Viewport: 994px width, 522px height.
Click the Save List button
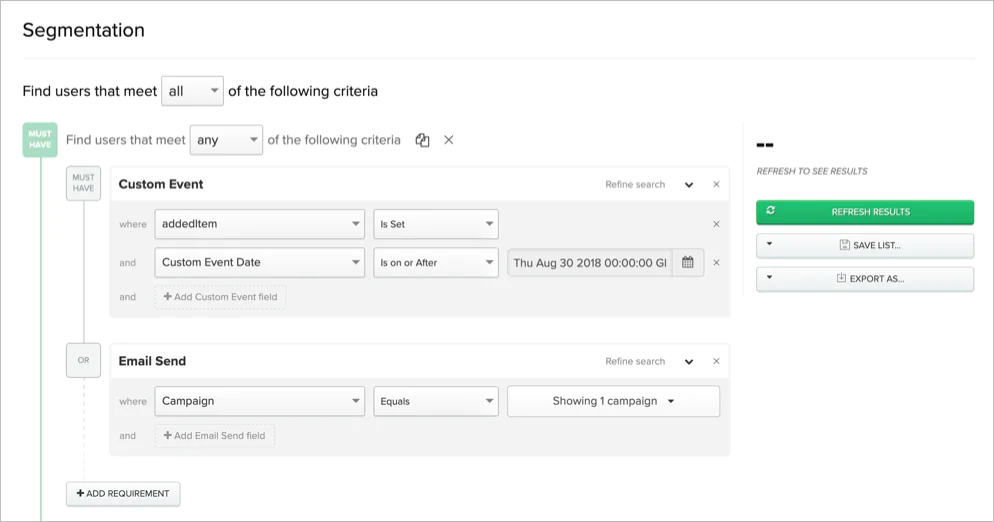(x=865, y=245)
